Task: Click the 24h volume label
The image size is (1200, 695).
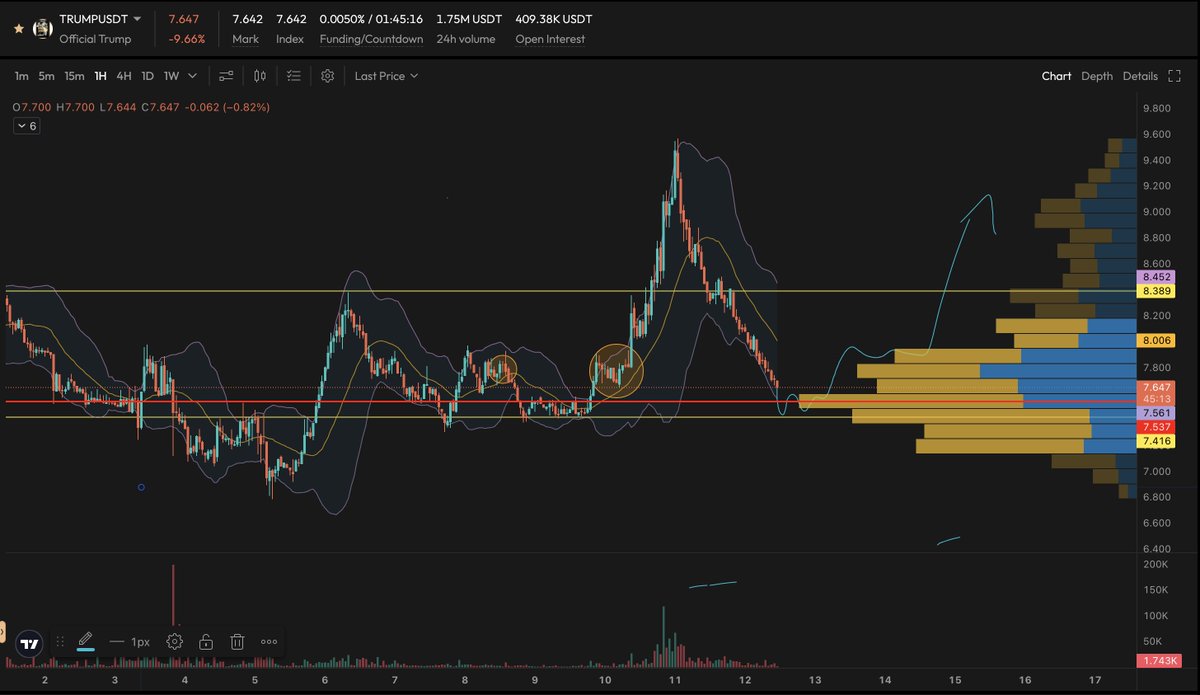Action: [x=467, y=39]
